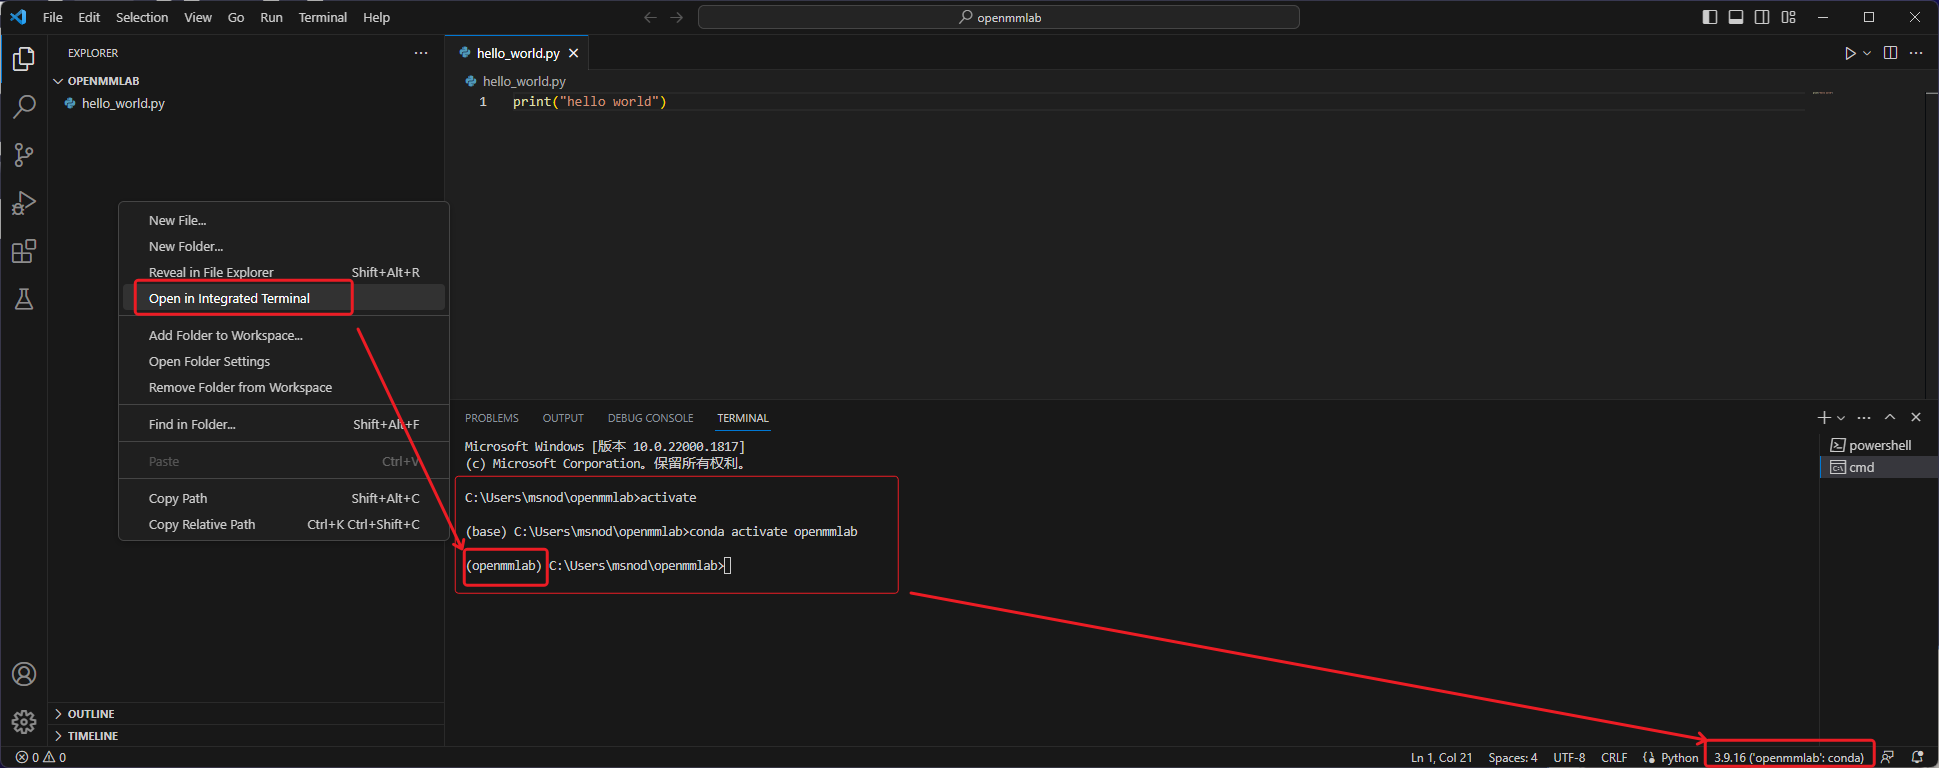This screenshot has height=768, width=1939.
Task: Open the Manage gear menu
Action: [24, 722]
